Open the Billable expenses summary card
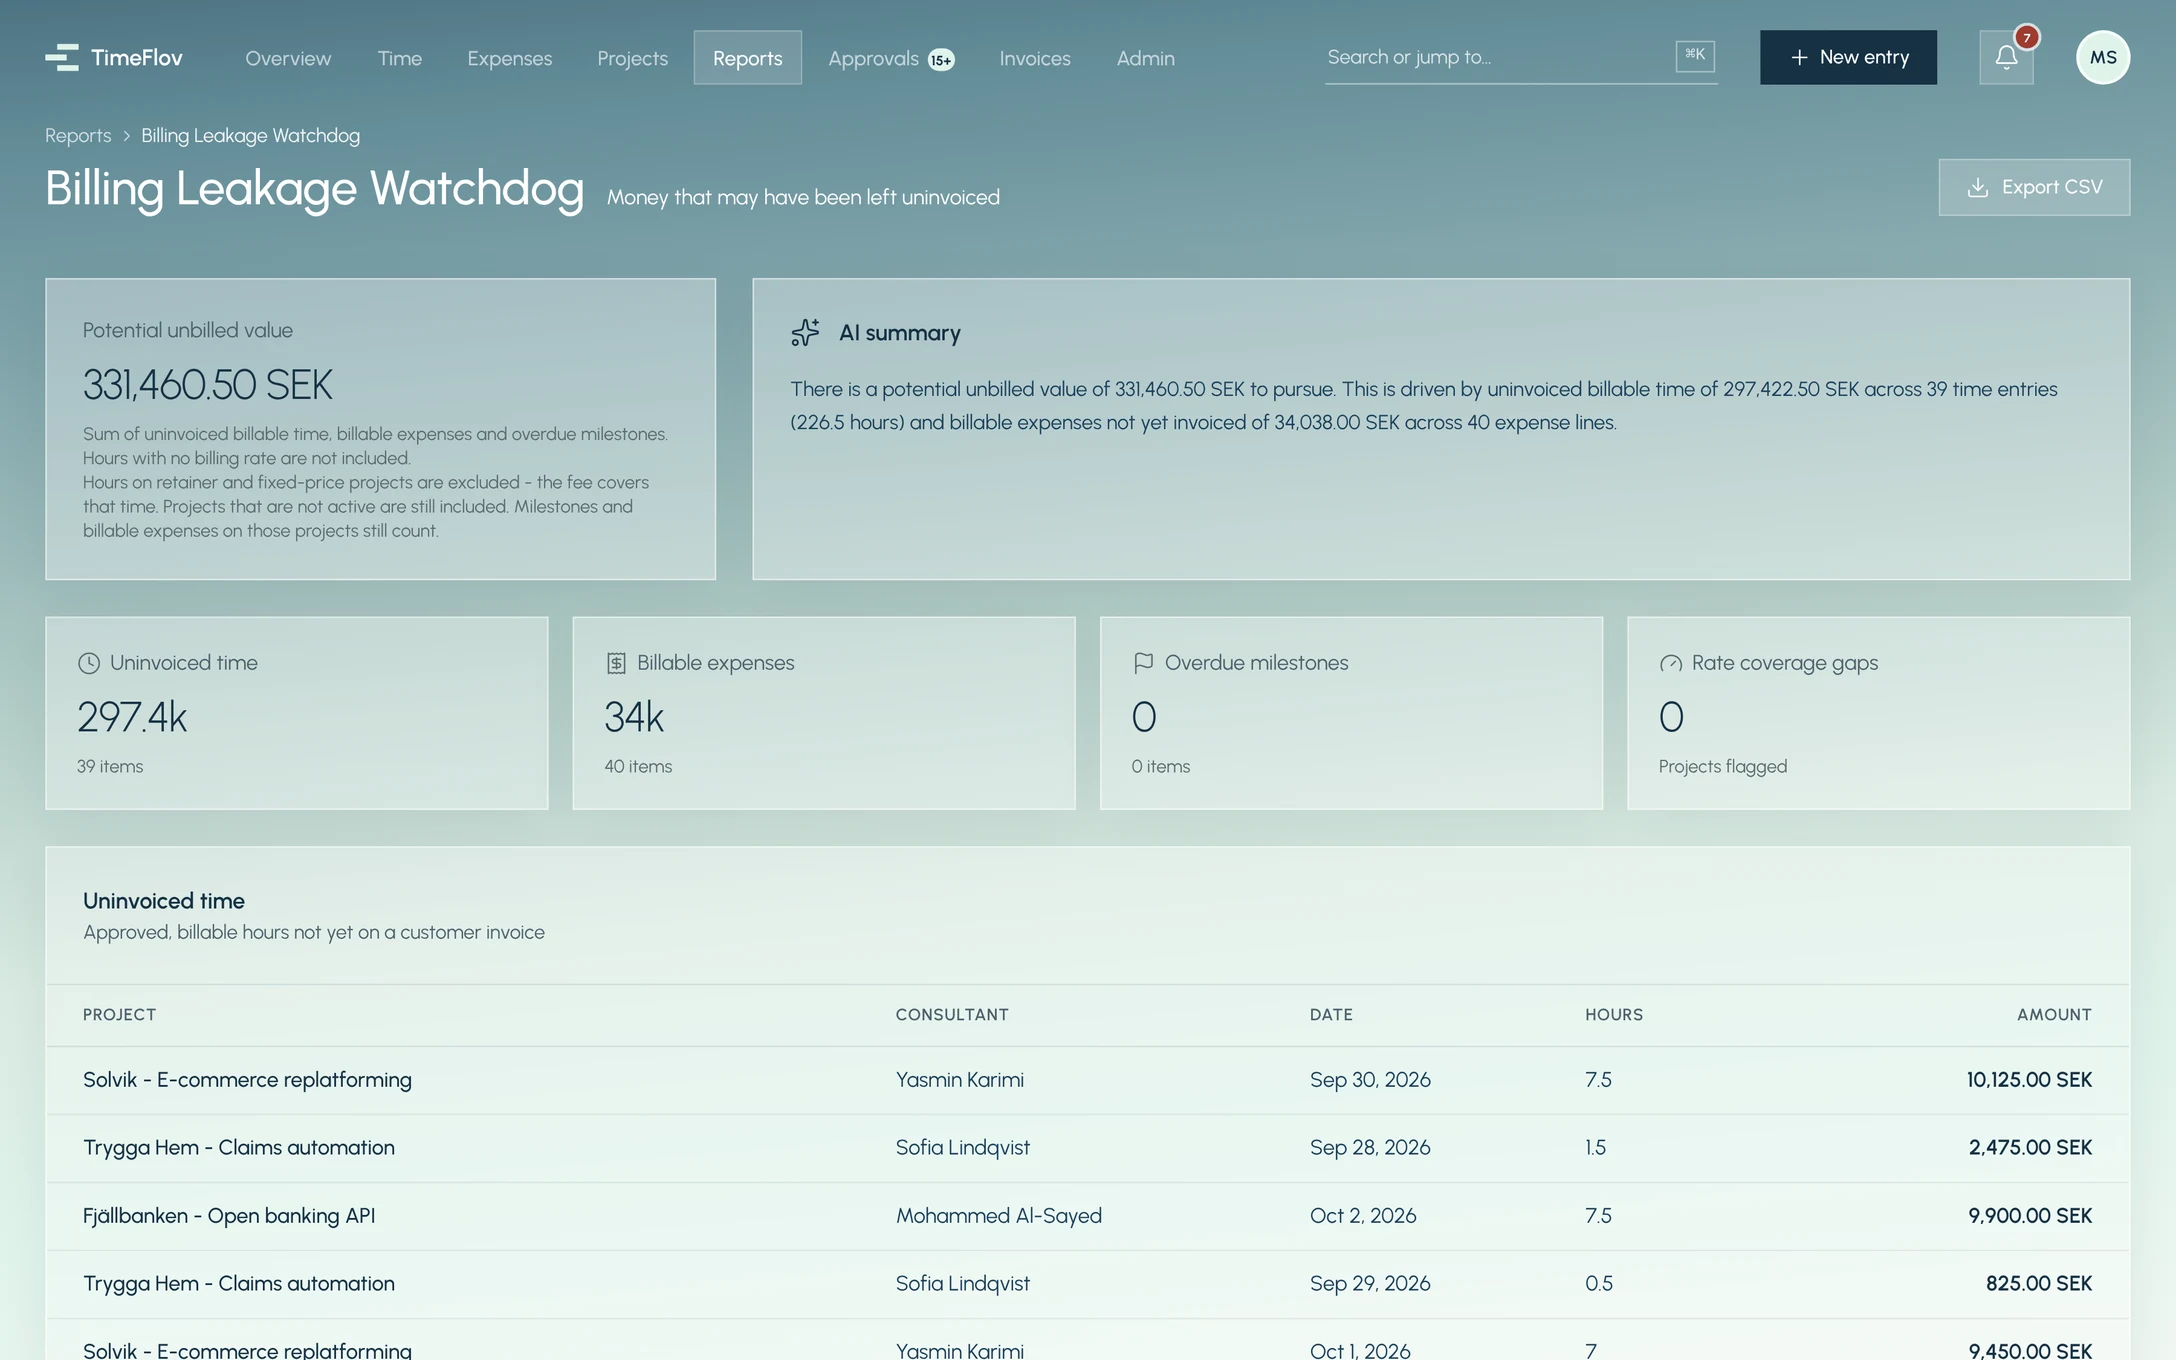The image size is (2176, 1360). 824,713
